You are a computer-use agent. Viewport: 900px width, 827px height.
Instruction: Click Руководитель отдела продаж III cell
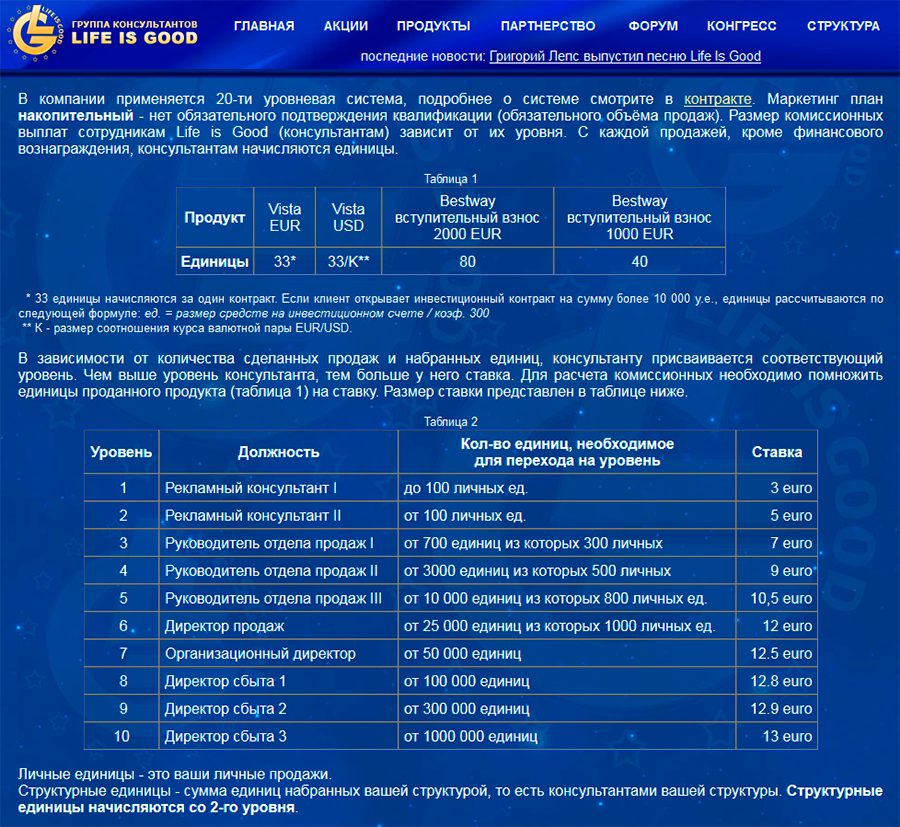(278, 598)
